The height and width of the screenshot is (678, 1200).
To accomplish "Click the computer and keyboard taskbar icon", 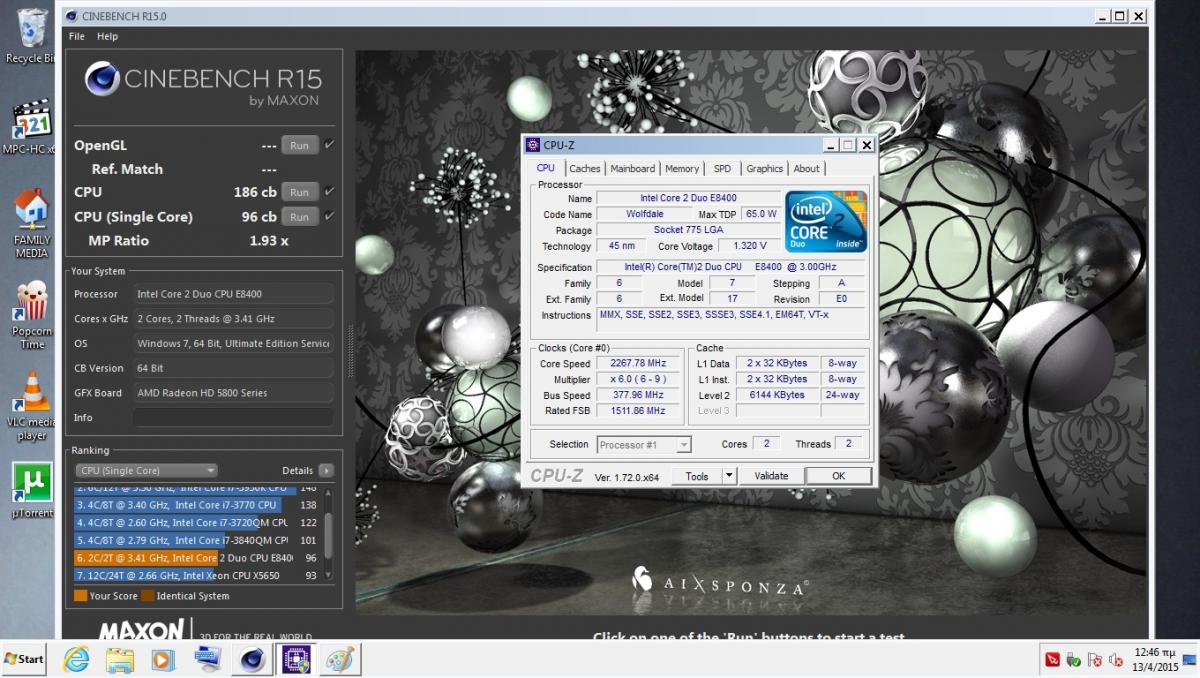I will point(208,660).
